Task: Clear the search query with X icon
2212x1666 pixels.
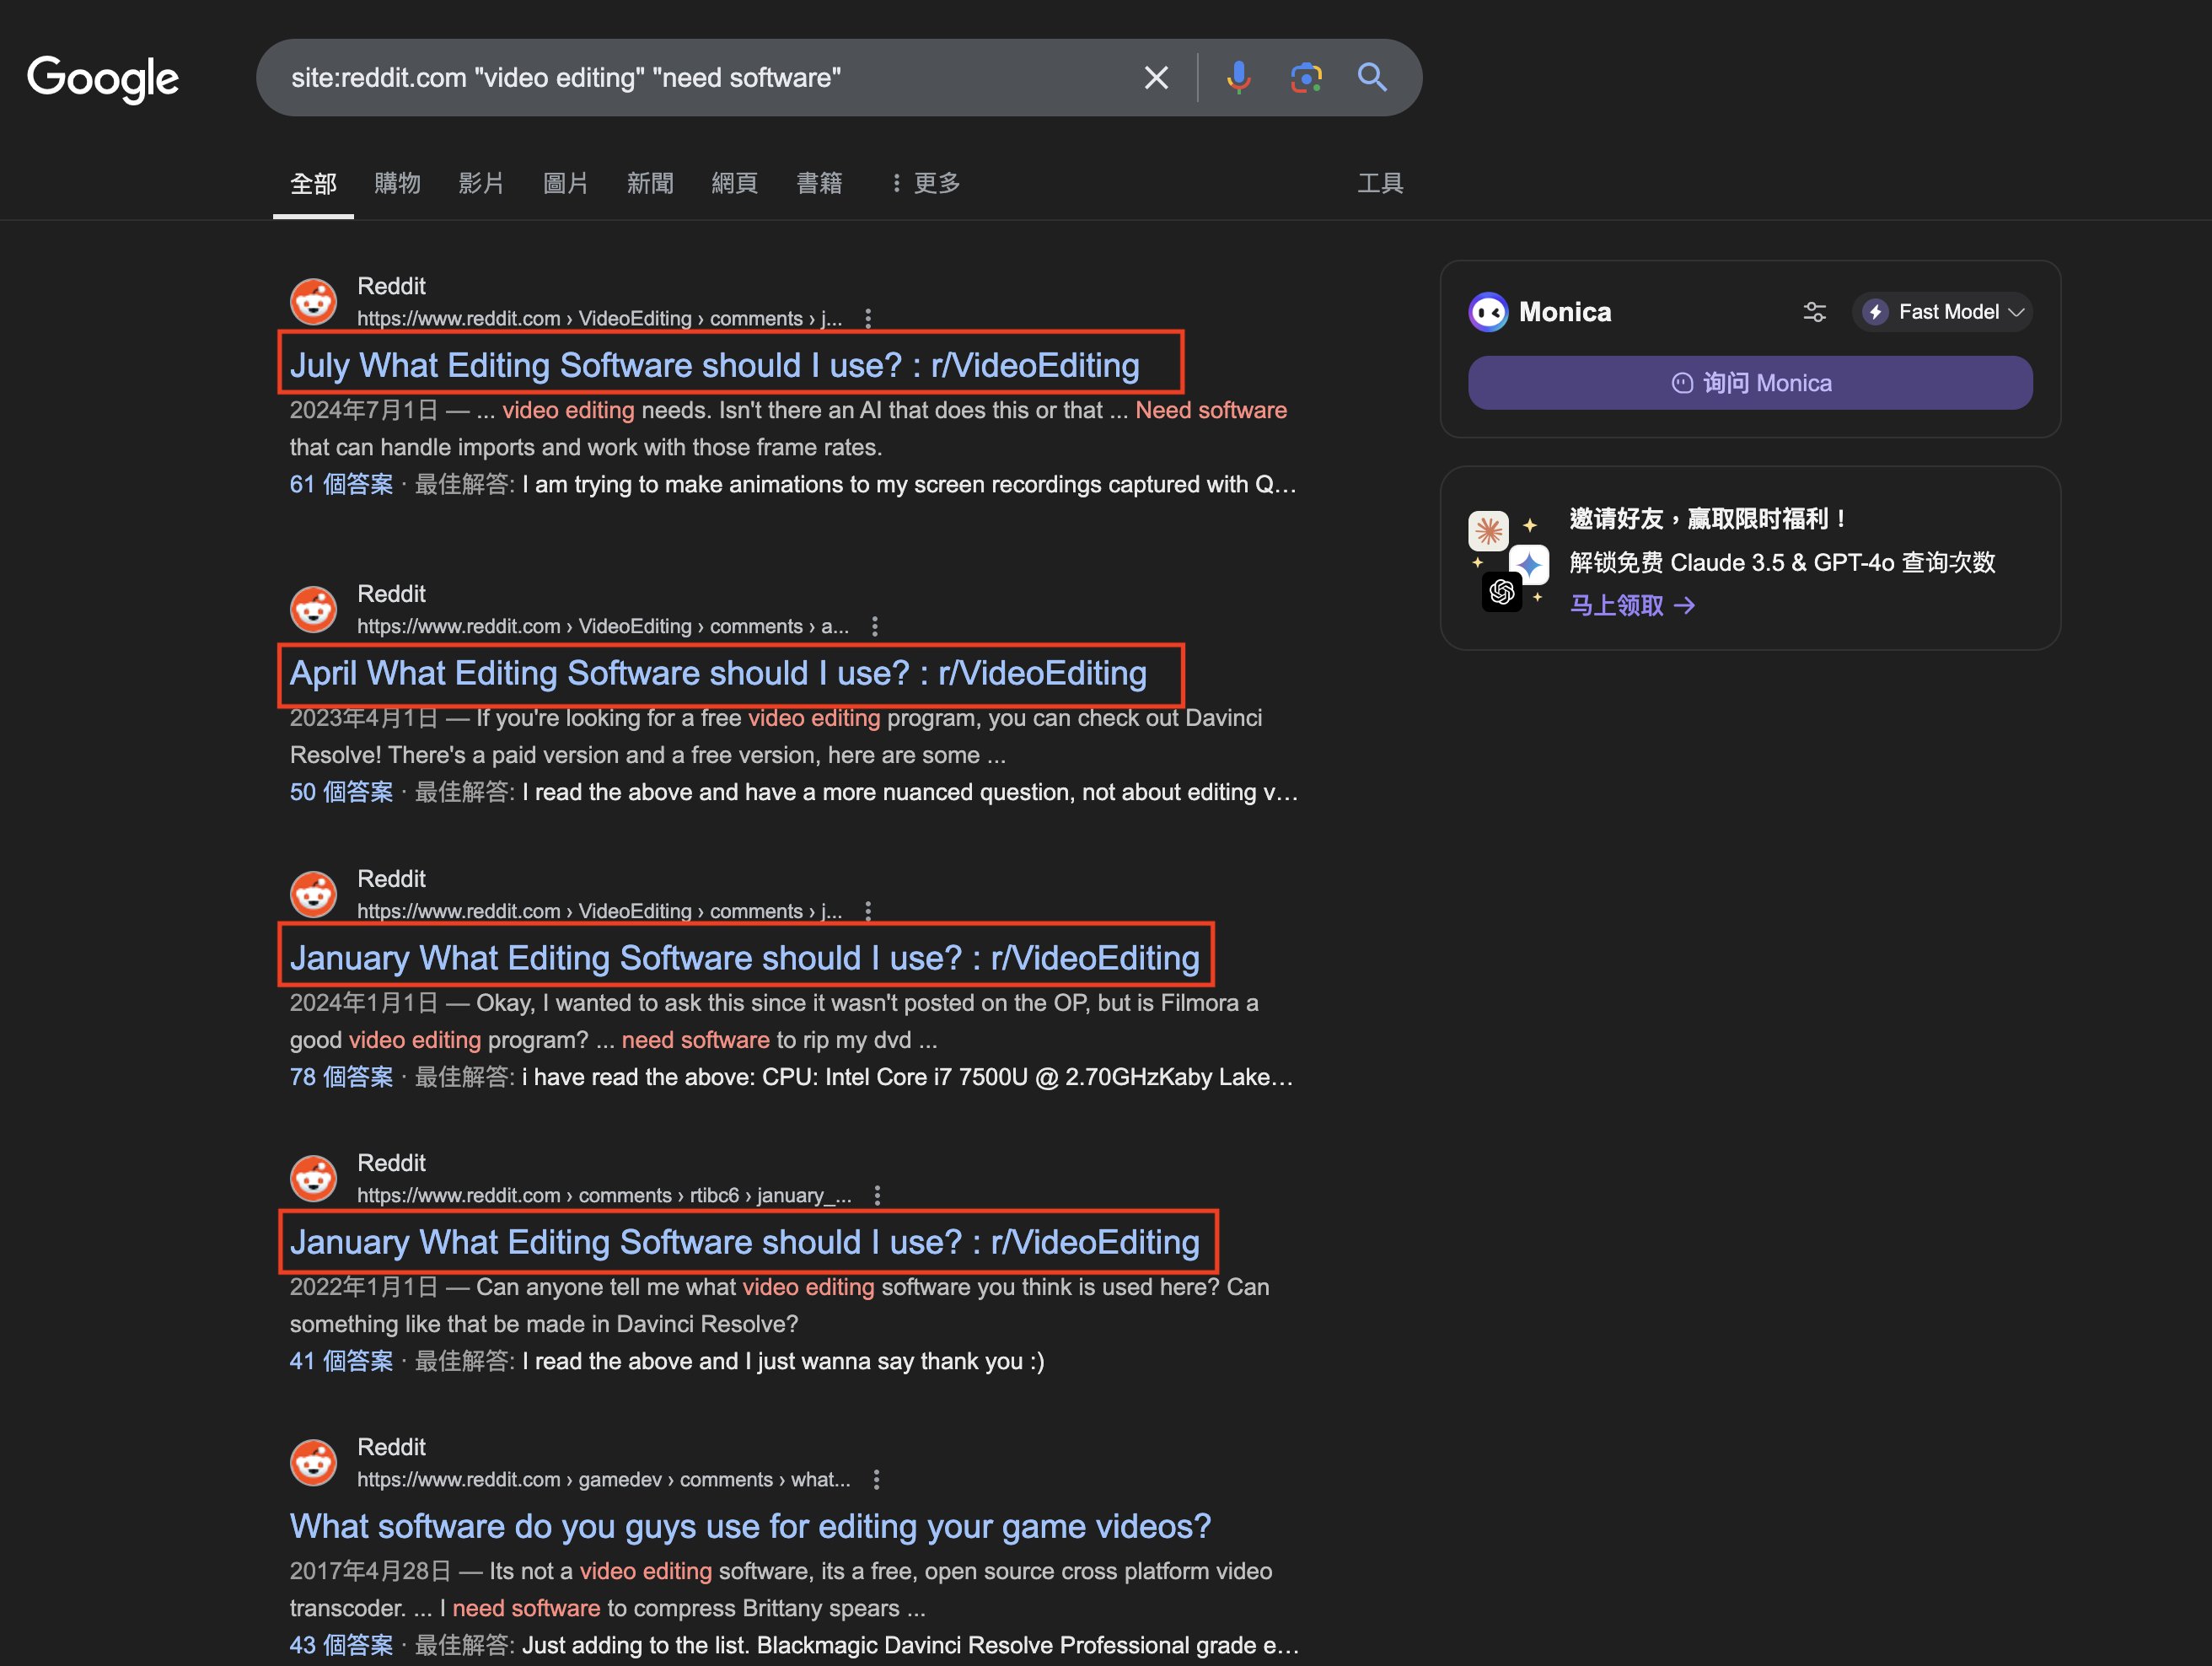Action: coord(1156,78)
